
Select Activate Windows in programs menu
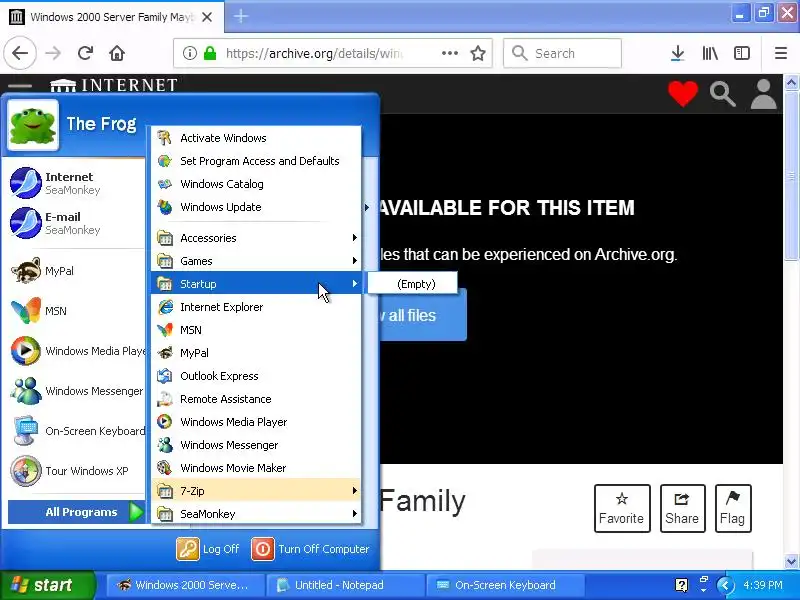(256, 138)
